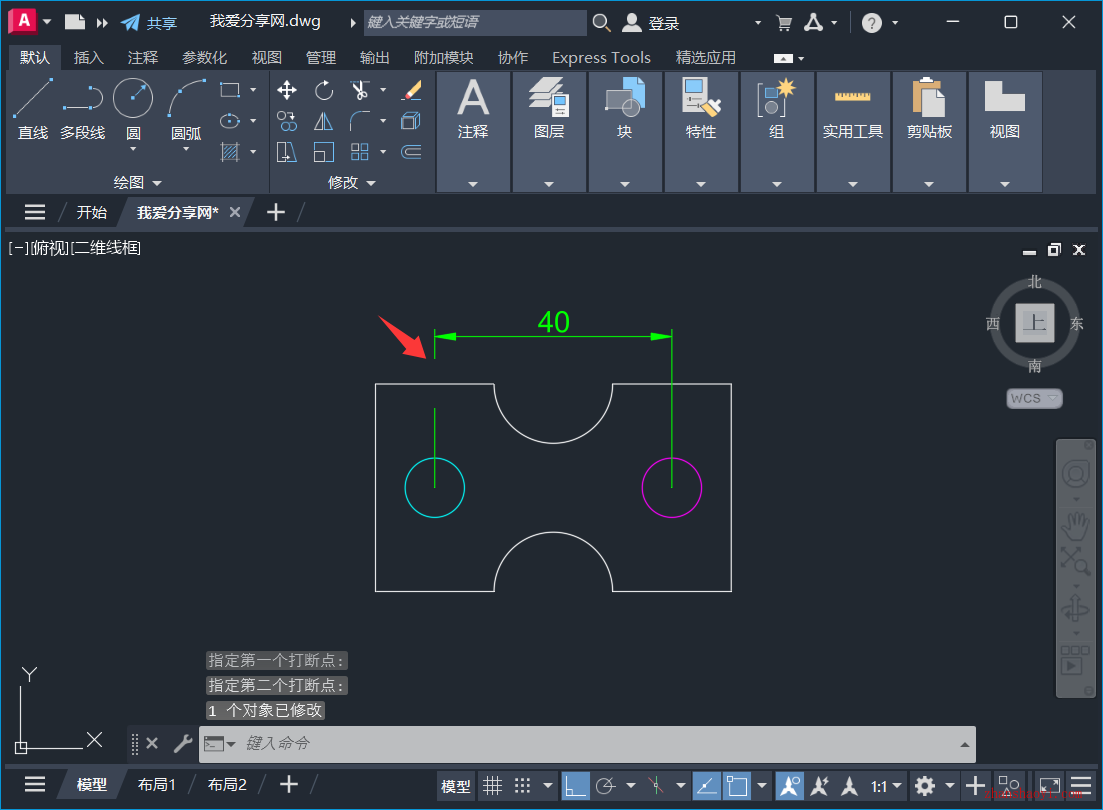
Task: Toggle 2D object snap in status bar
Action: coord(737,785)
